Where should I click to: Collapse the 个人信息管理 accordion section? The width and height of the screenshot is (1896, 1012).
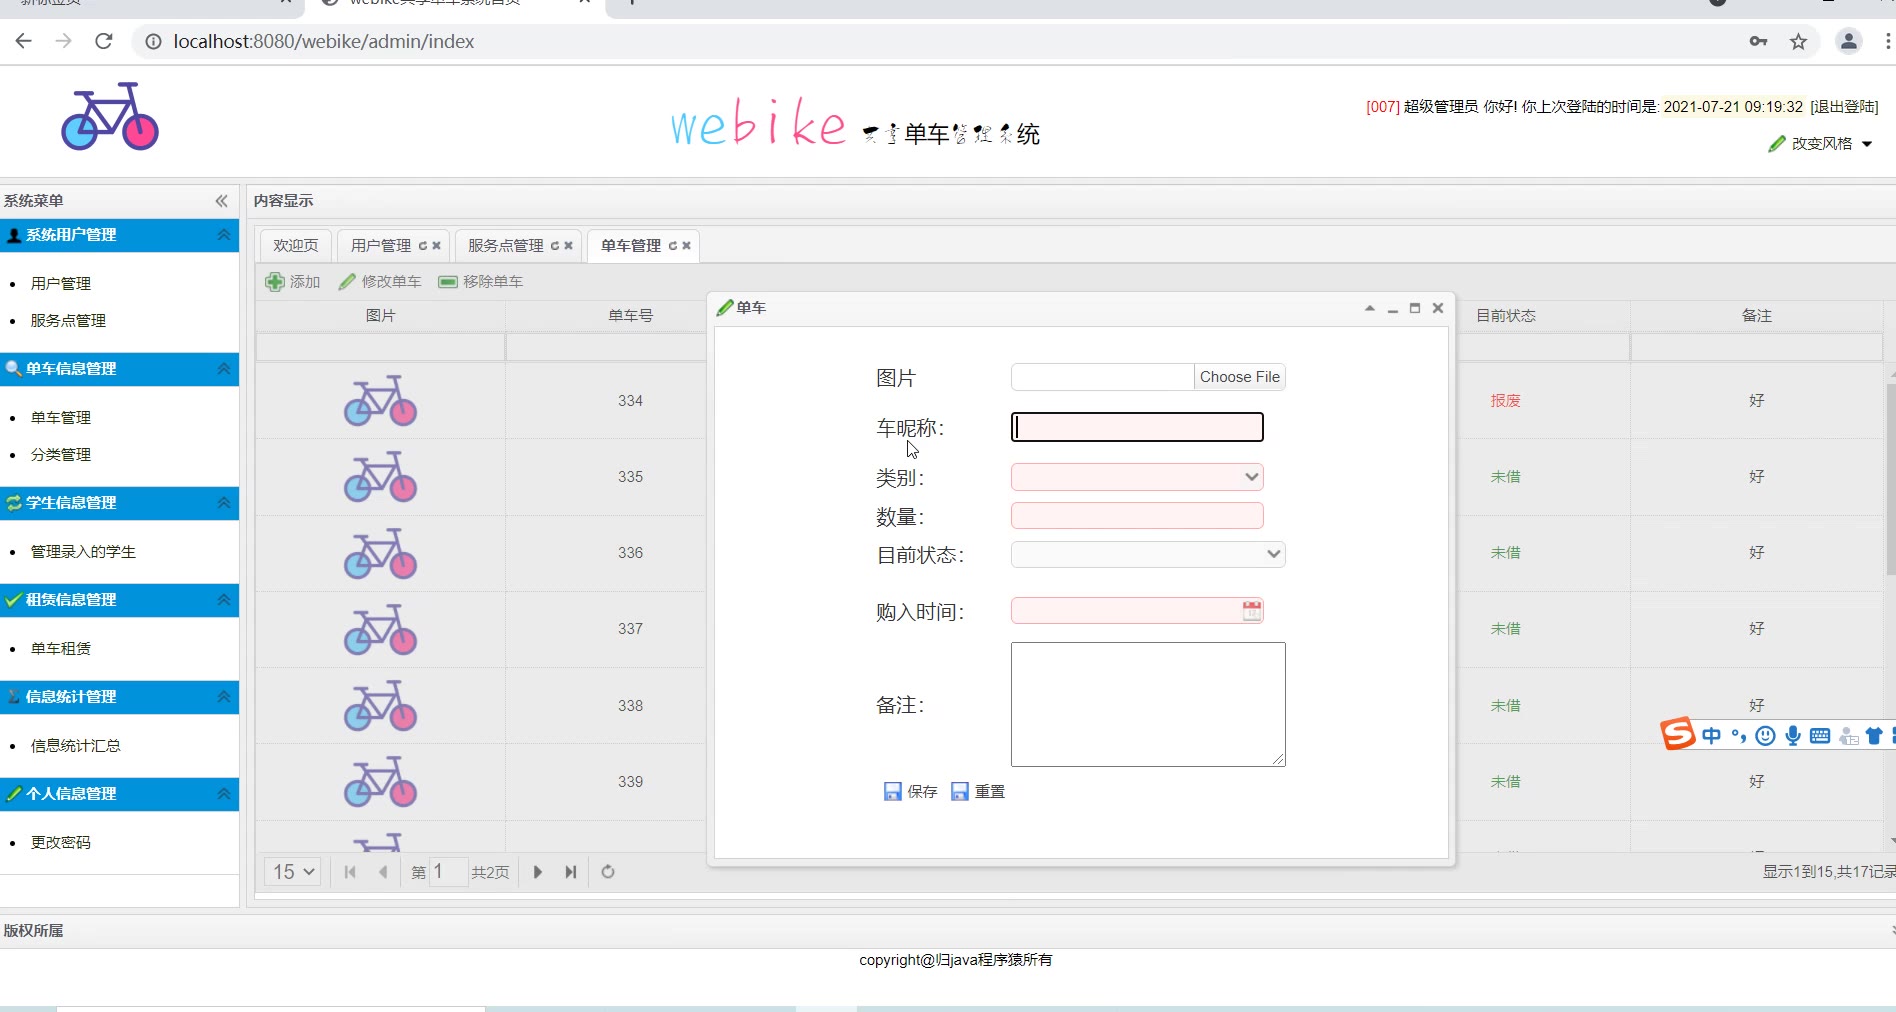click(224, 794)
